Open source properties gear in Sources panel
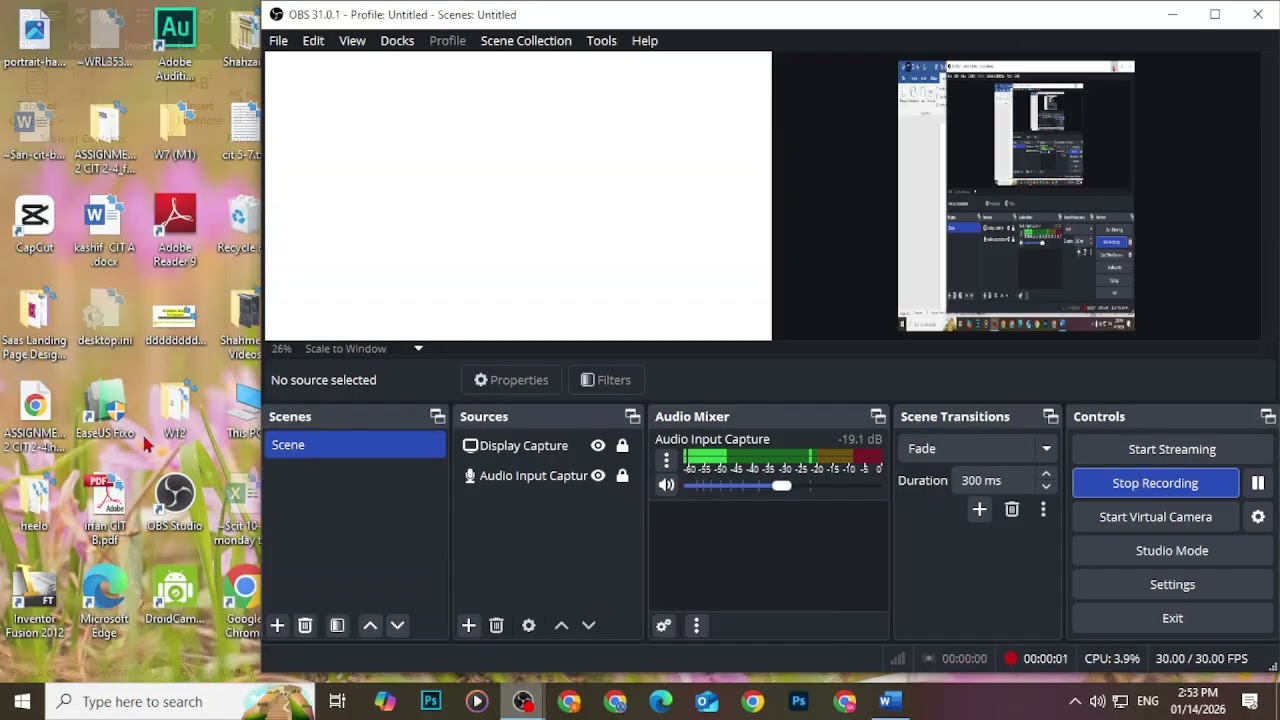This screenshot has width=1280, height=720. (528, 625)
